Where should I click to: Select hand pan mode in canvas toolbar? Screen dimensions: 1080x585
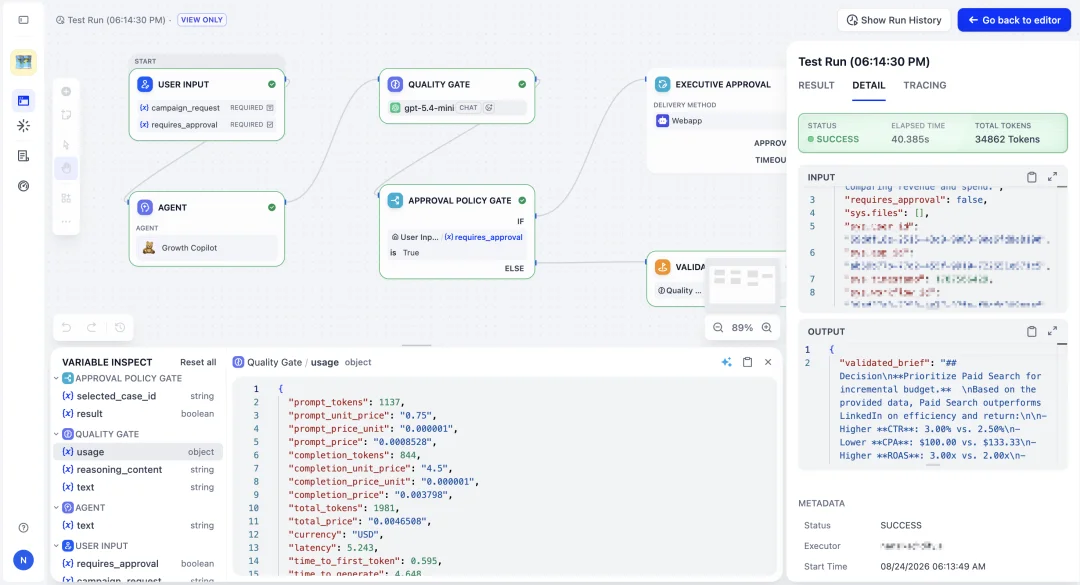[66, 168]
